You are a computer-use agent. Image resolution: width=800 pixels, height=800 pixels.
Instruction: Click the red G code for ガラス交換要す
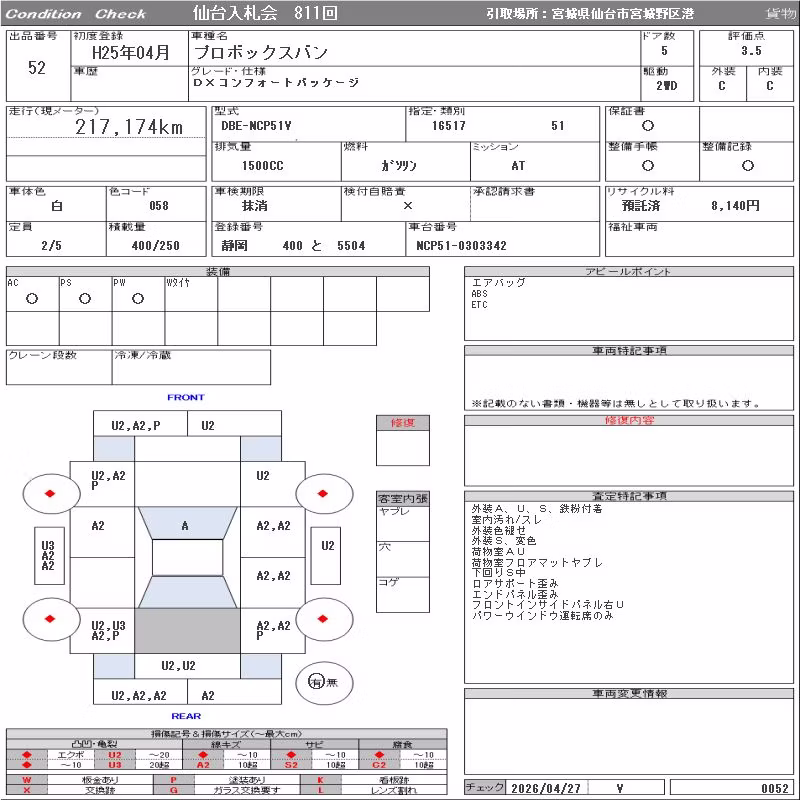173,790
